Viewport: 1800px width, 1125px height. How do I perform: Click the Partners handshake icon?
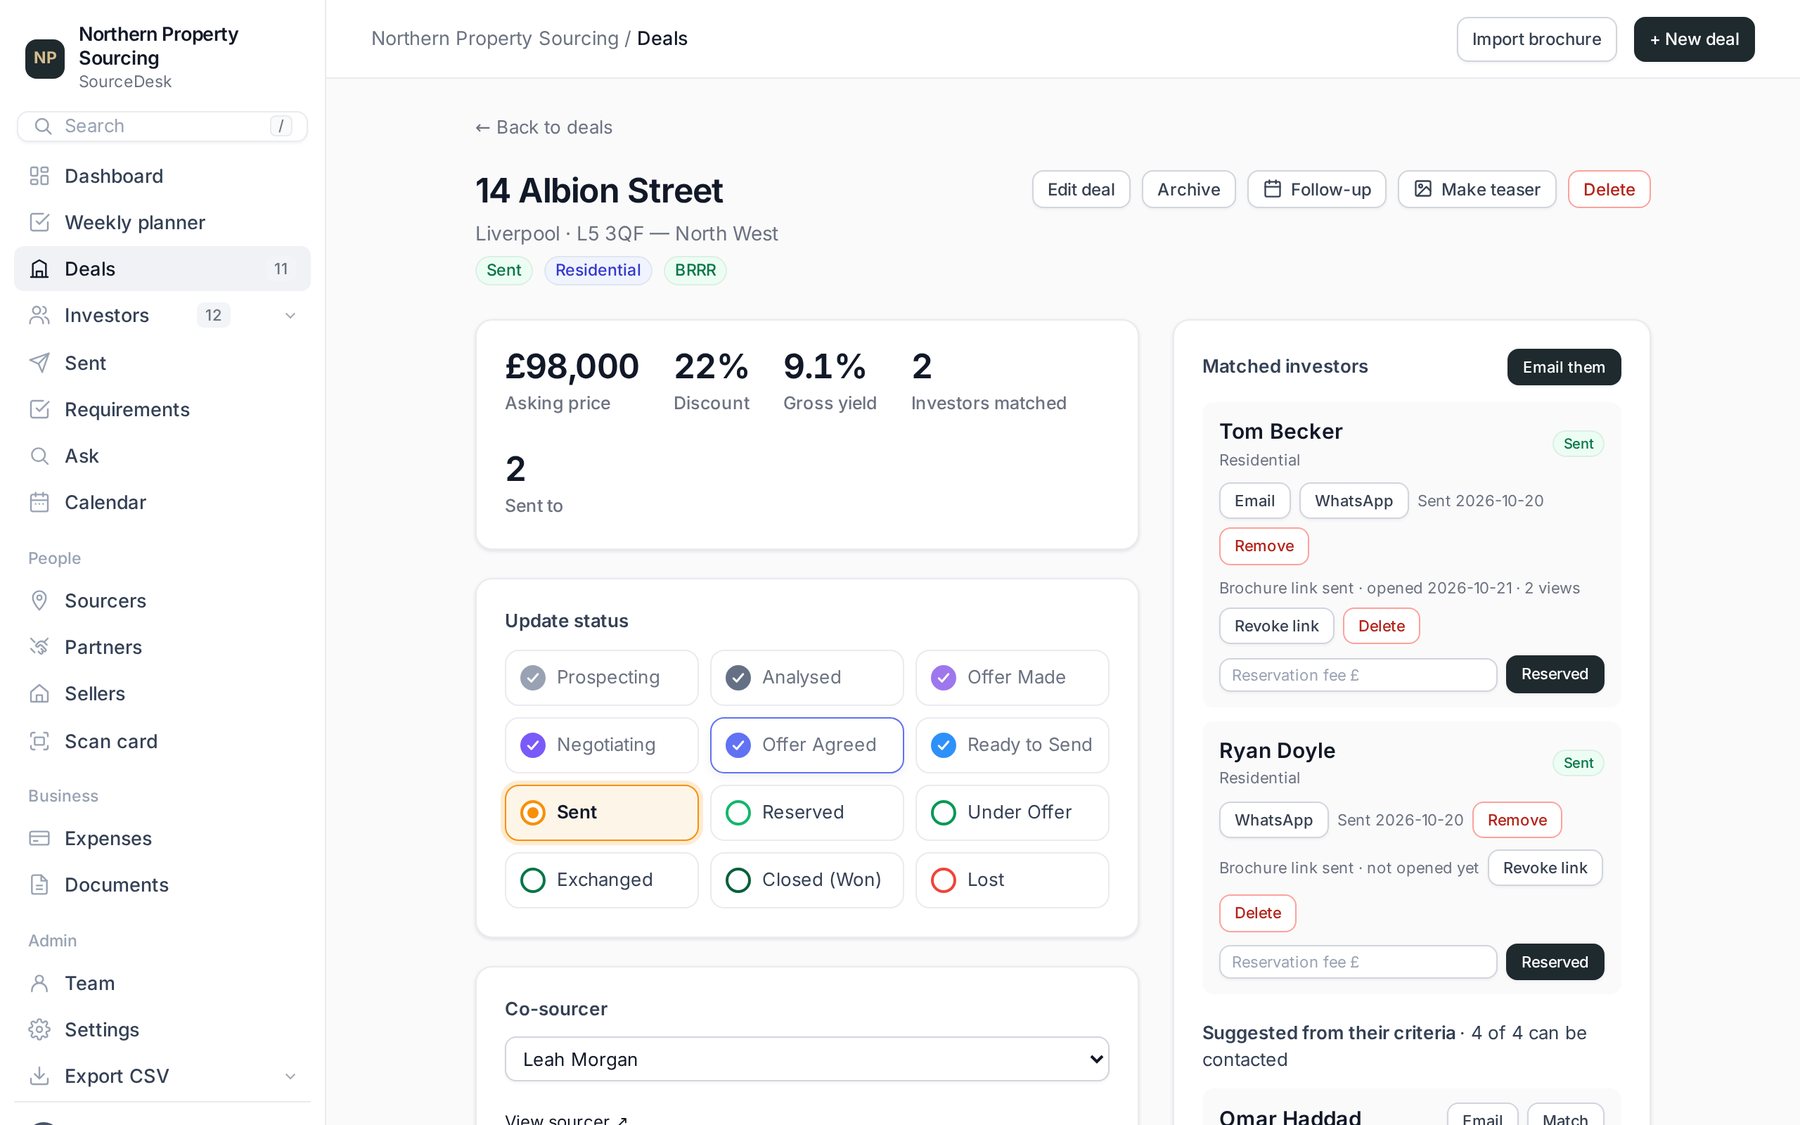[40, 647]
